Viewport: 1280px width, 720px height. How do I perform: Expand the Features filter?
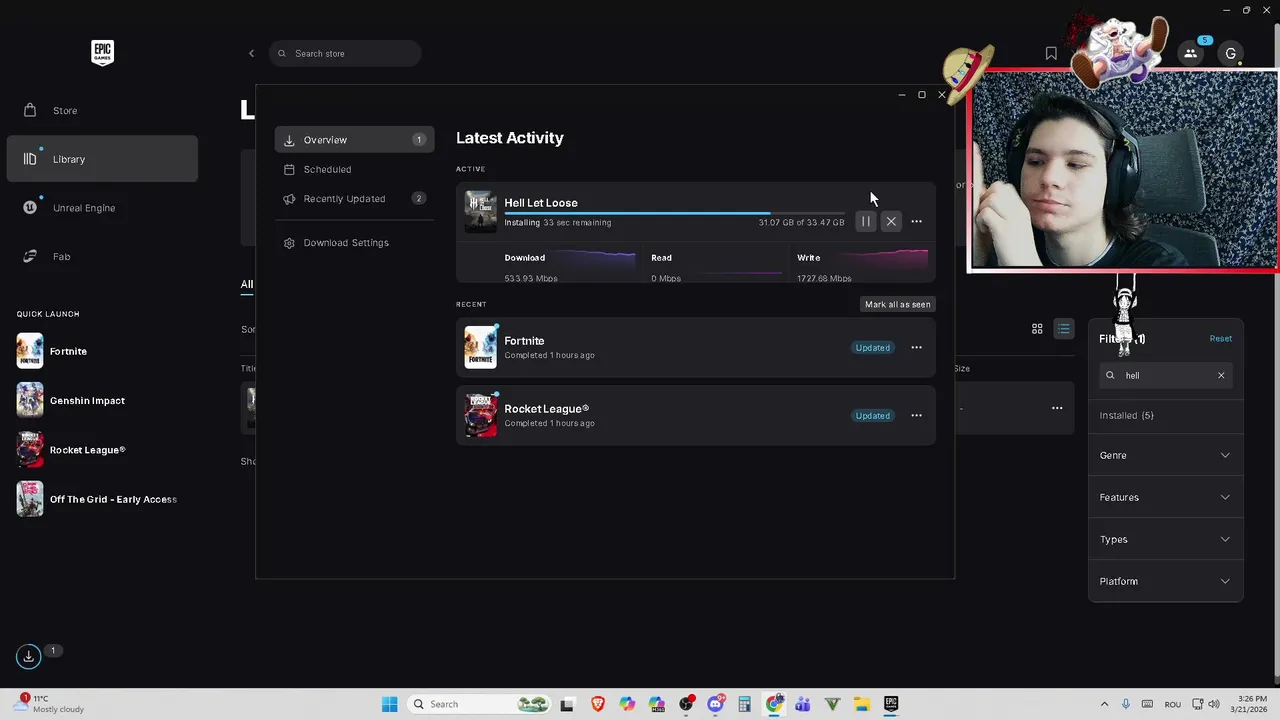coord(1165,497)
